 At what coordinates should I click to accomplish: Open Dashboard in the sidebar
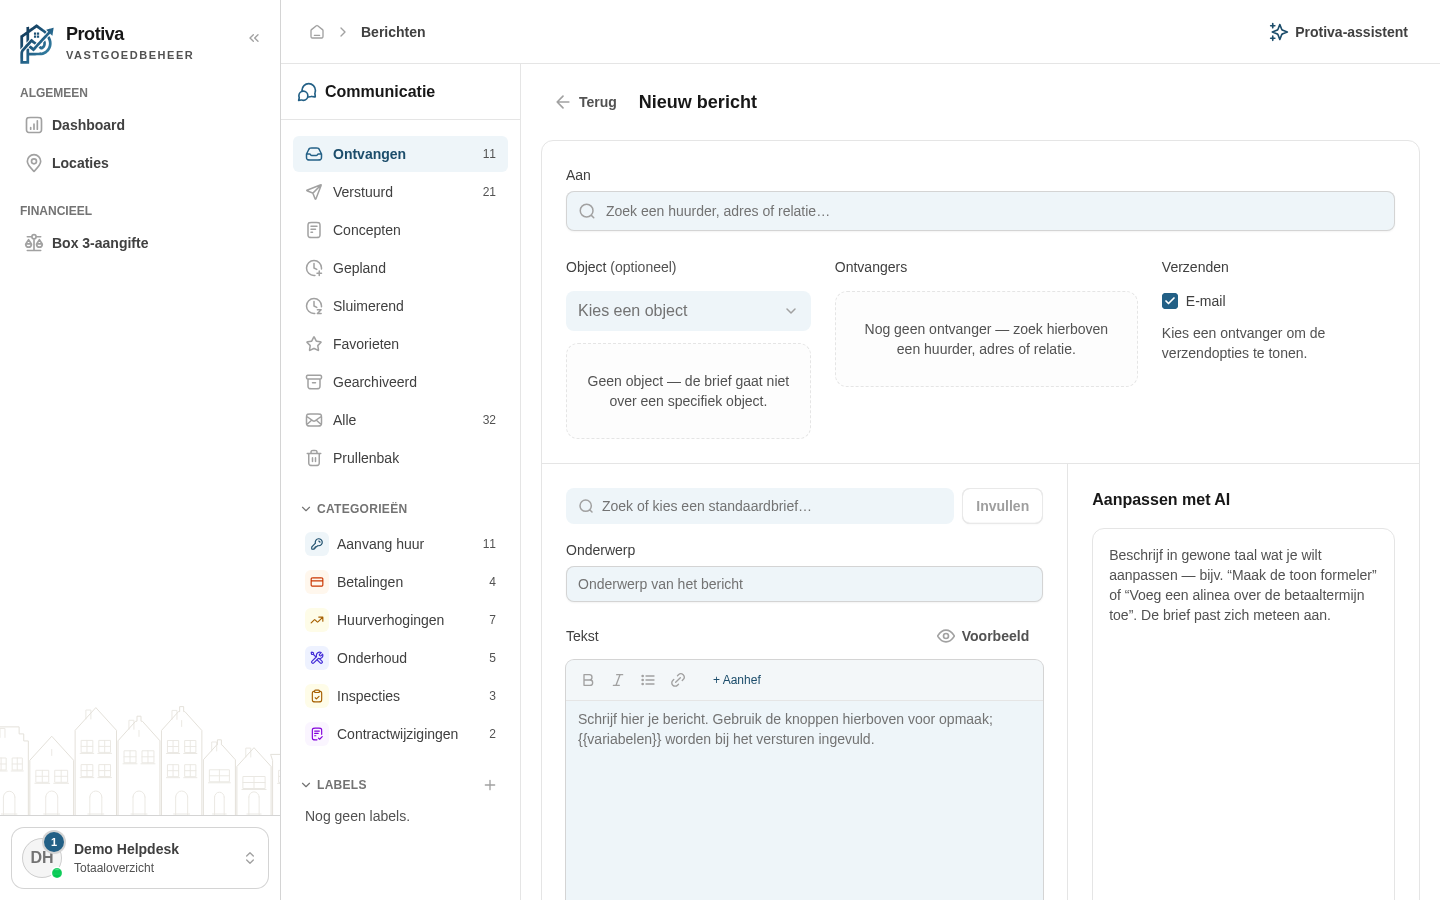(140, 125)
